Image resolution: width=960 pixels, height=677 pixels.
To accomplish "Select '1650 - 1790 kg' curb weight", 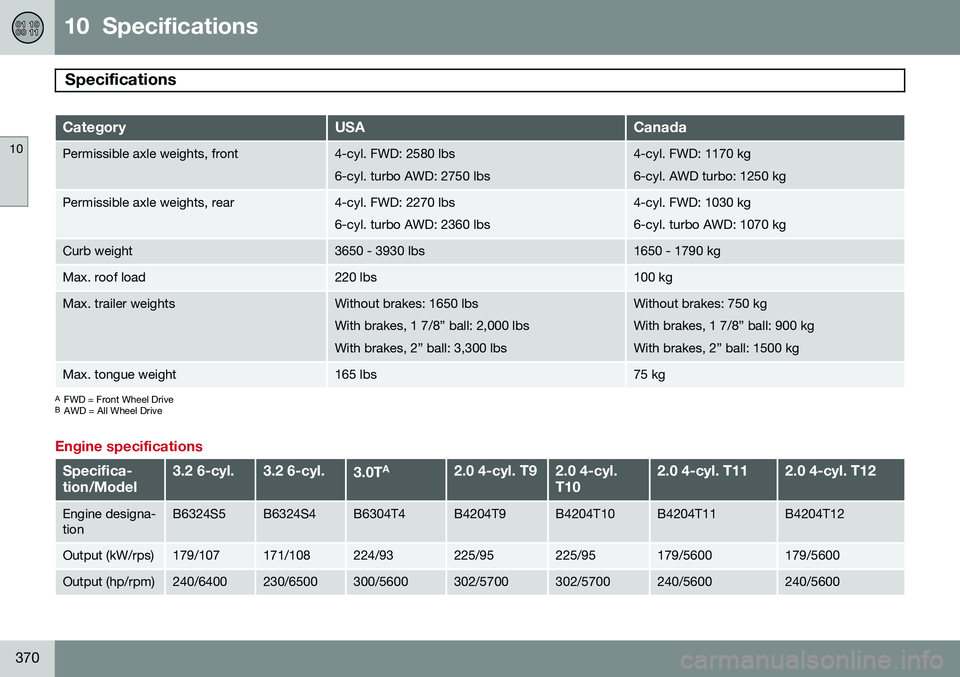I will tap(677, 251).
